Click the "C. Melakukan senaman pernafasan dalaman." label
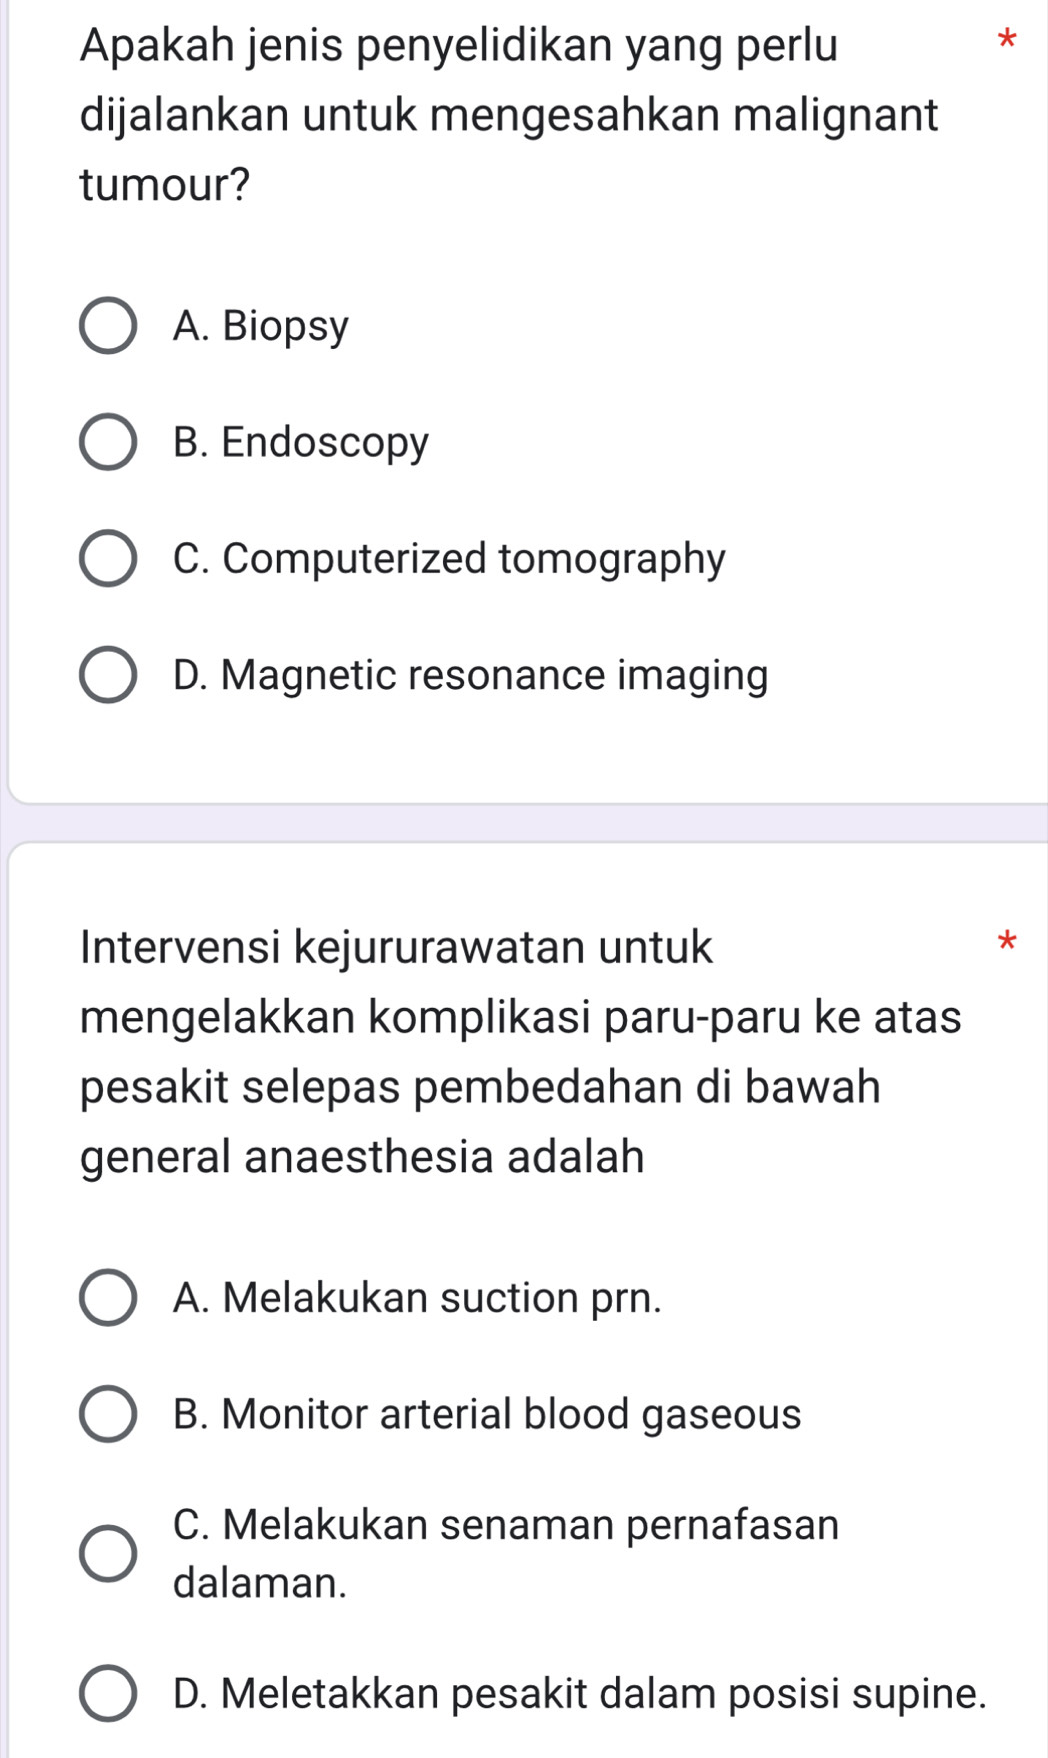 coord(506,1553)
